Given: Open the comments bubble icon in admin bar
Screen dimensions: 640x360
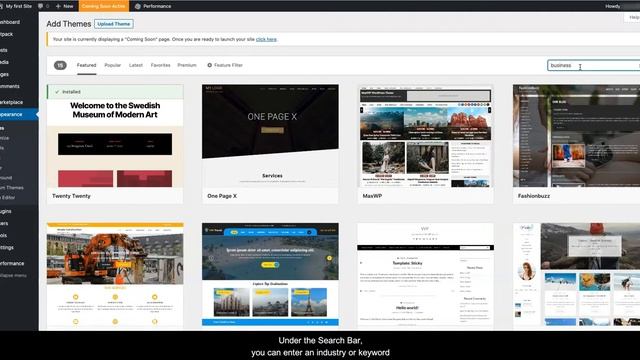Looking at the screenshot, I should click(41, 6).
